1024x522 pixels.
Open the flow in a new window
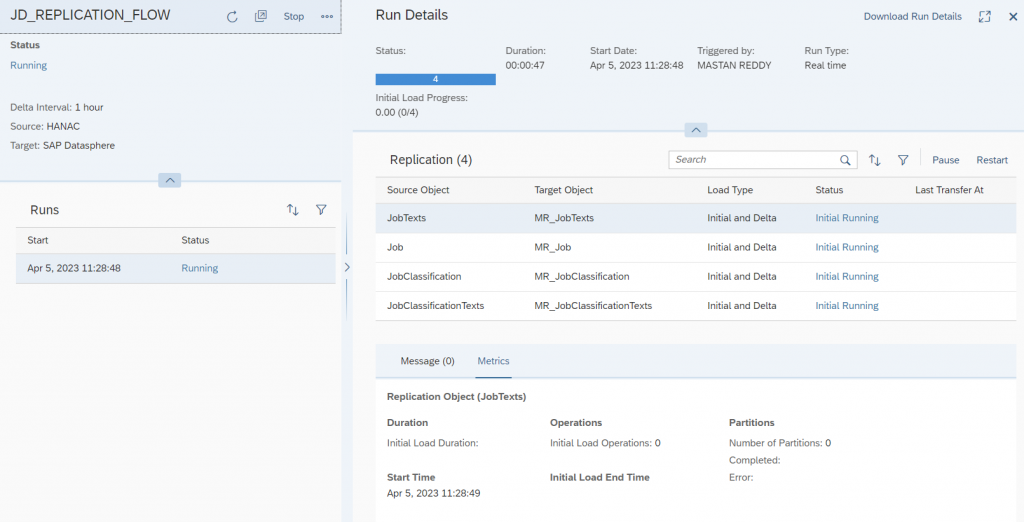click(261, 16)
